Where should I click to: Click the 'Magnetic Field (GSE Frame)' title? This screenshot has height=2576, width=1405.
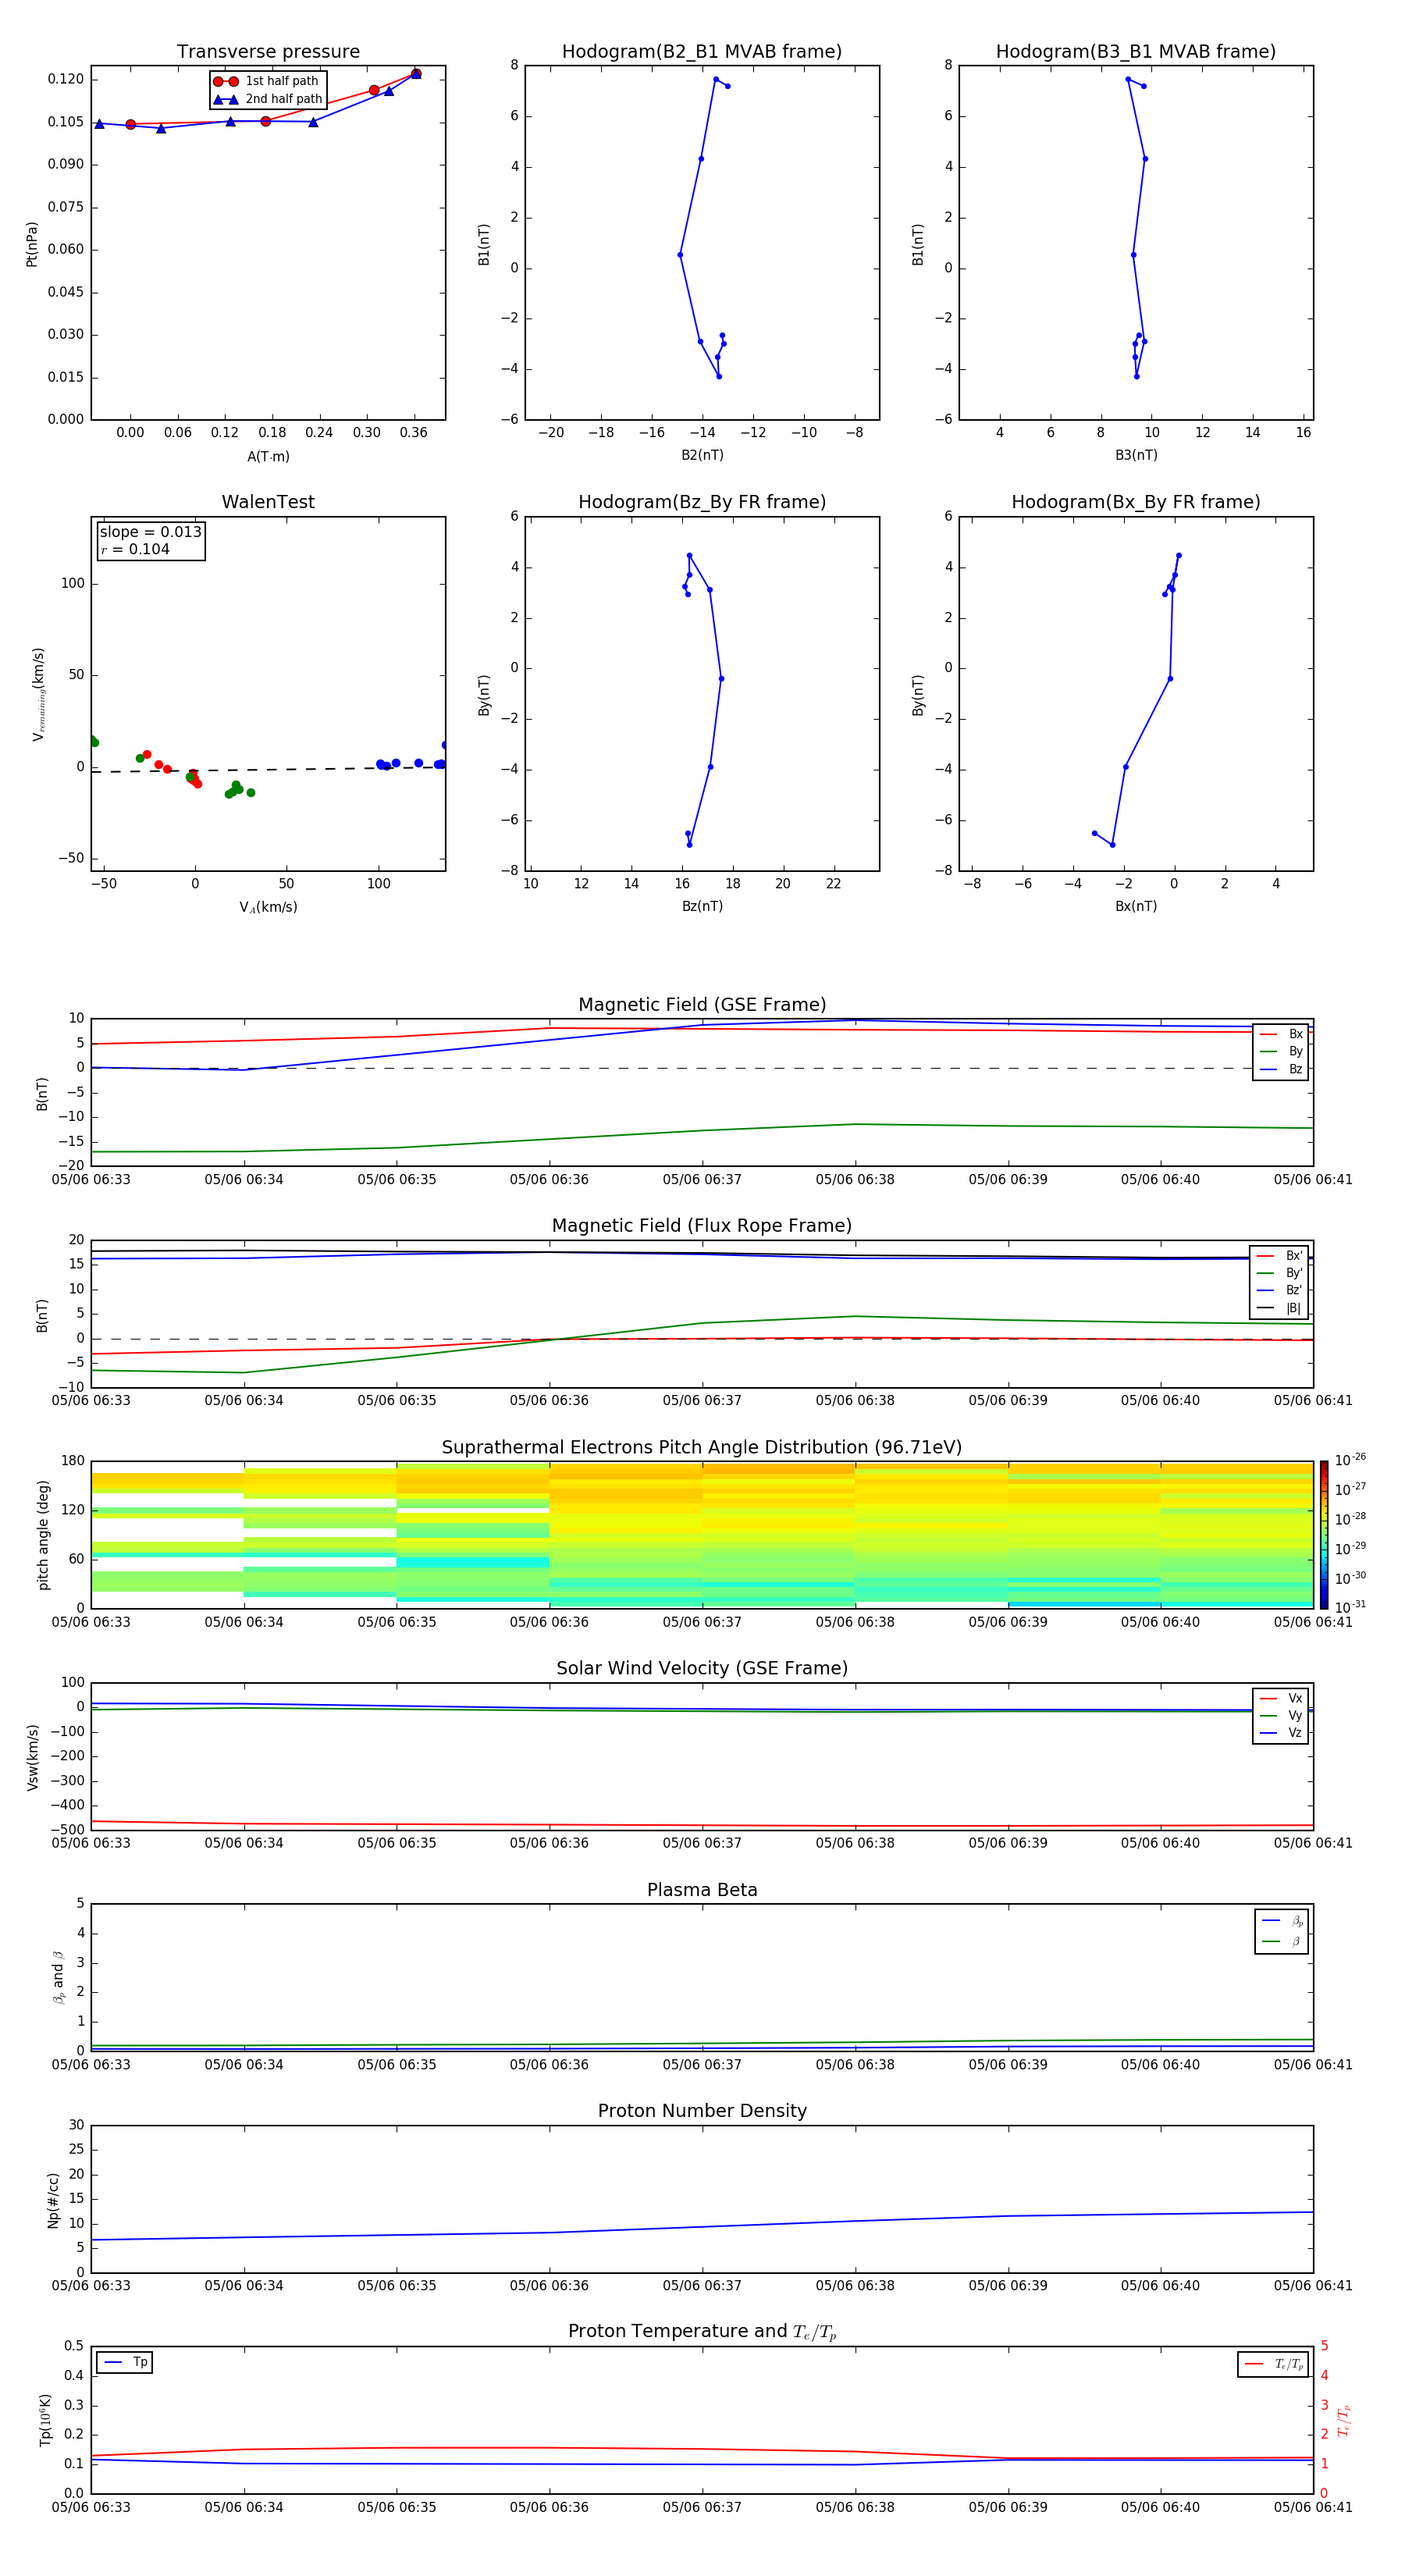tap(702, 1005)
